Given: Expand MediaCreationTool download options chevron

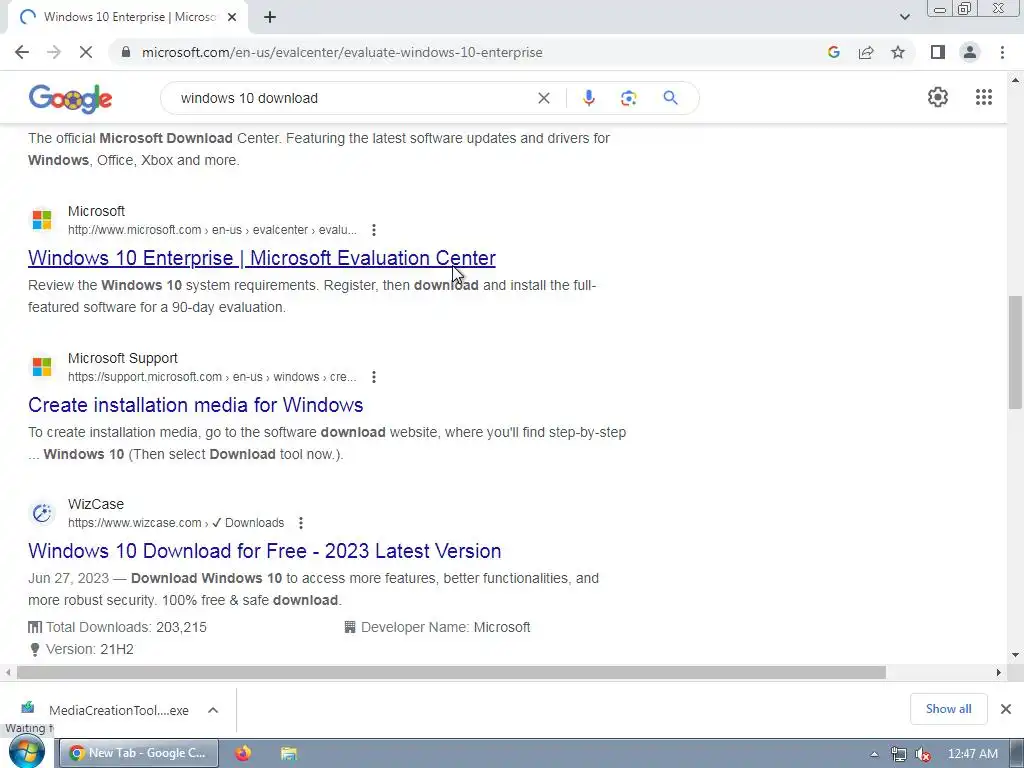Looking at the screenshot, I should coord(213,710).
